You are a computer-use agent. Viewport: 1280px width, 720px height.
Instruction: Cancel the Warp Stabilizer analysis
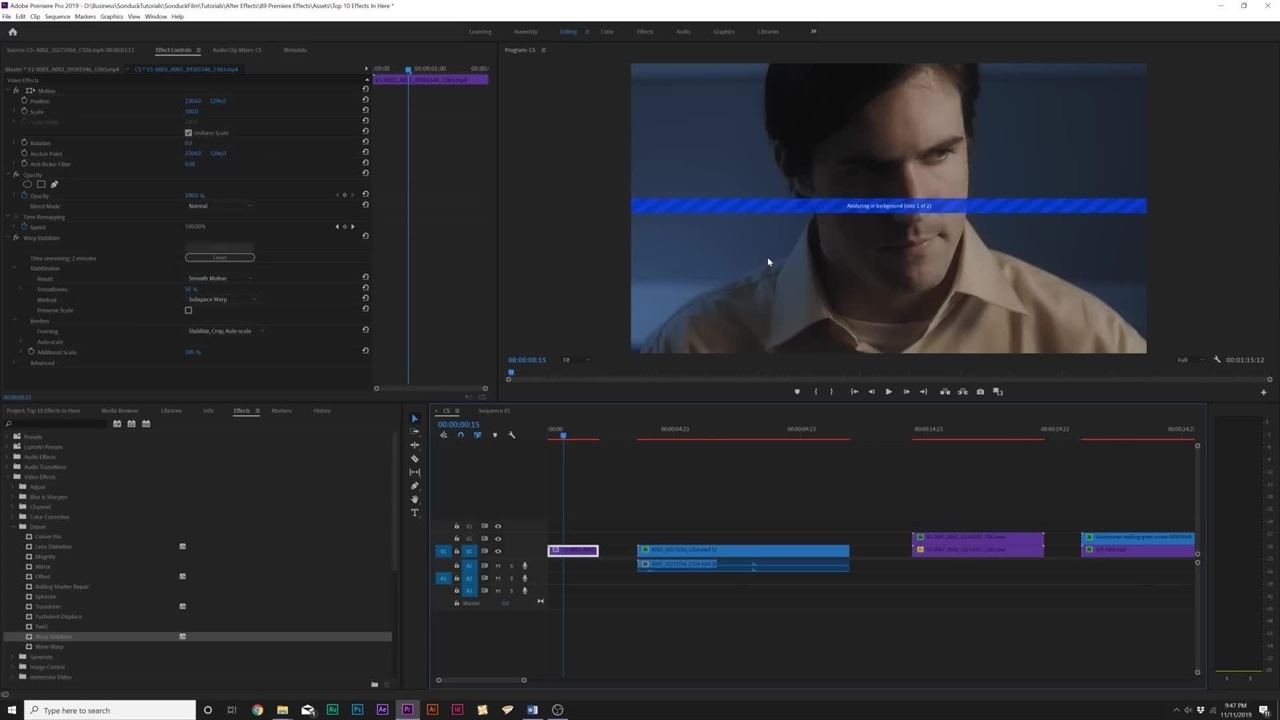coord(219,258)
